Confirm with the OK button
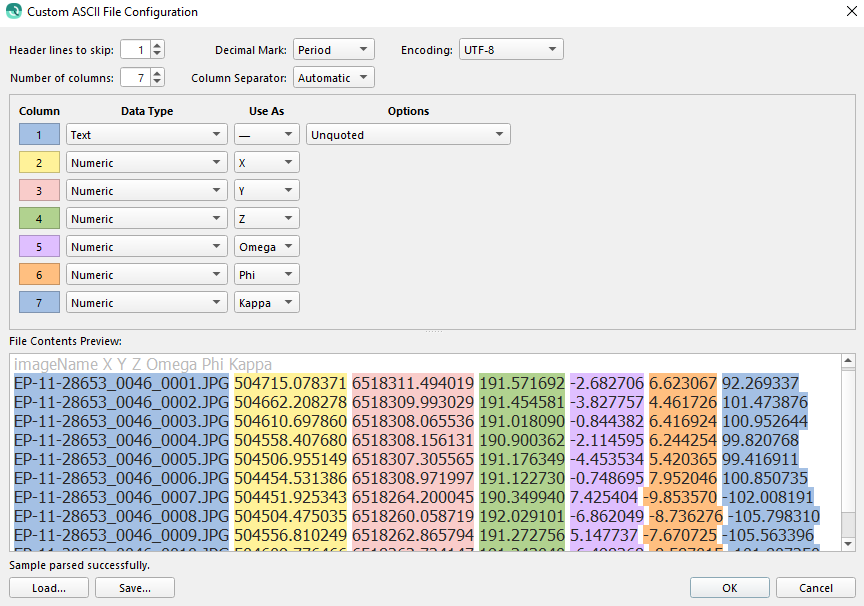Image resolution: width=864 pixels, height=606 pixels. click(x=729, y=588)
